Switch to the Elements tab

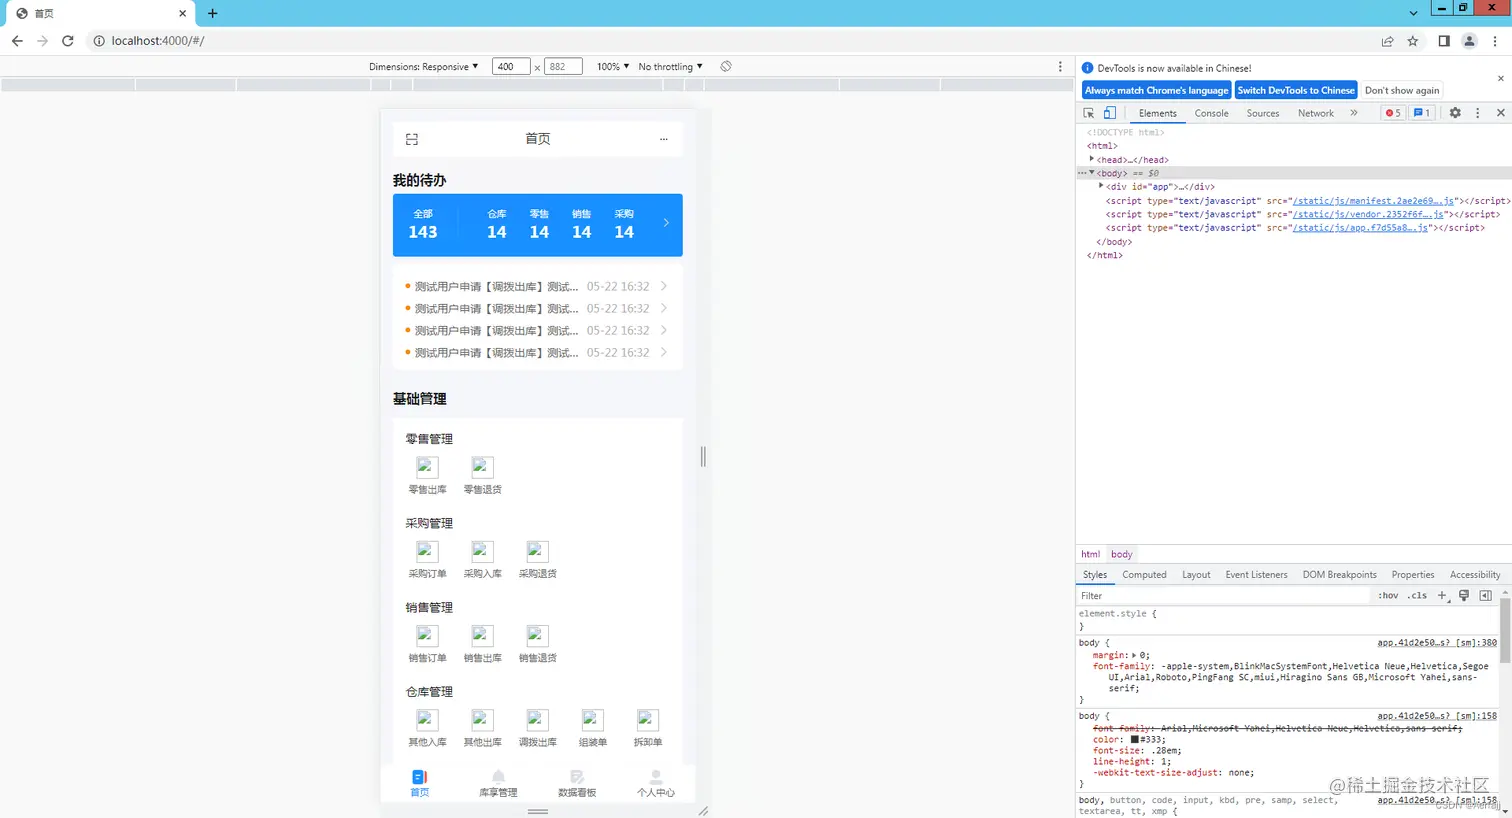(x=1157, y=113)
